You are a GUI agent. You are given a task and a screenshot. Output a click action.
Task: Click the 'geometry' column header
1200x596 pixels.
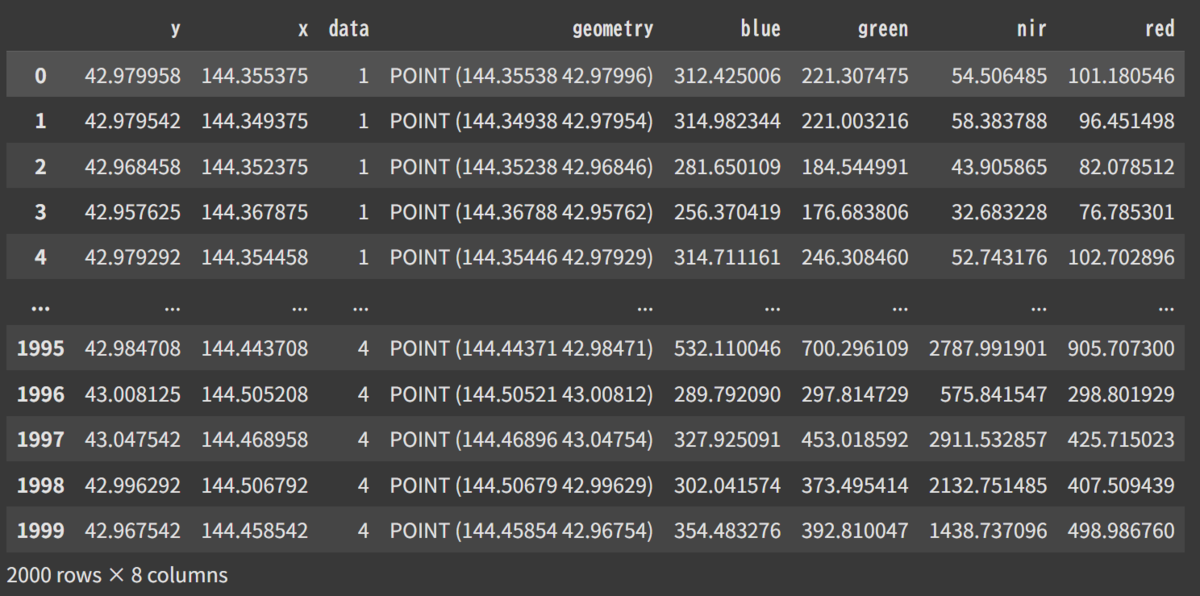pyautogui.click(x=612, y=29)
